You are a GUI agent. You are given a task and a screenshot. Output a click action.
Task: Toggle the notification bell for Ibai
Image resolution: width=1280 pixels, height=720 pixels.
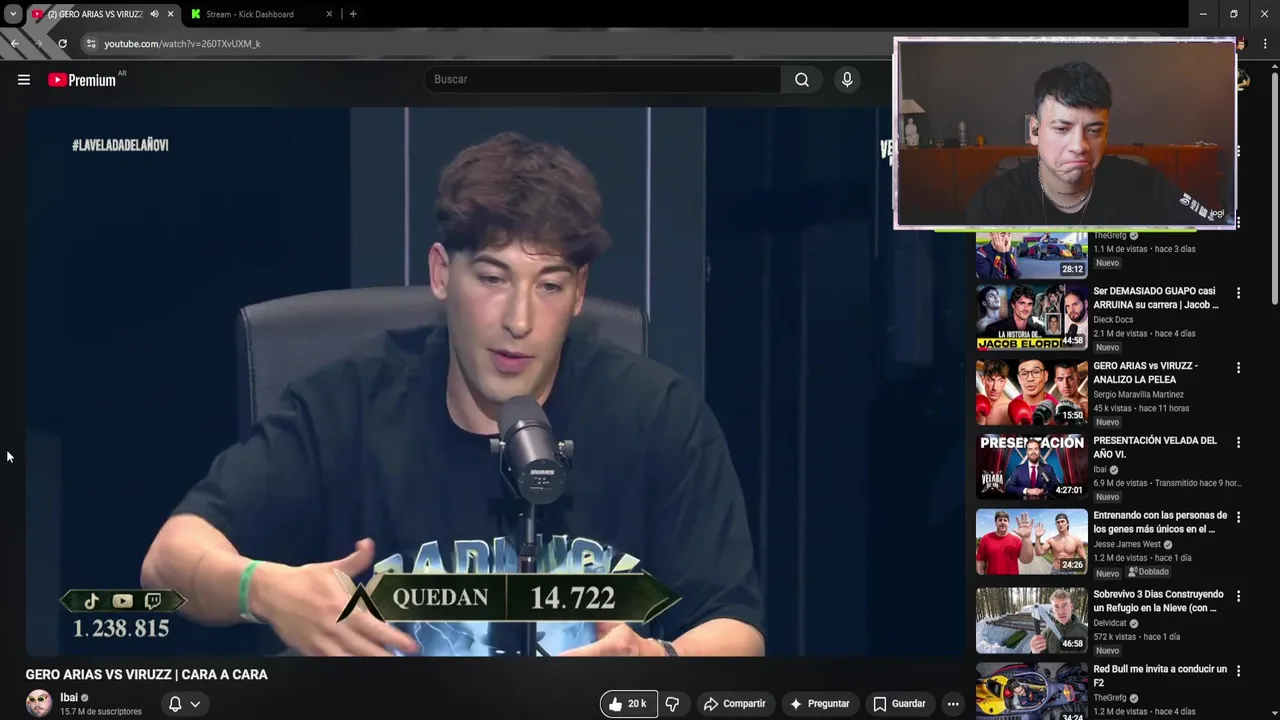pyautogui.click(x=175, y=704)
